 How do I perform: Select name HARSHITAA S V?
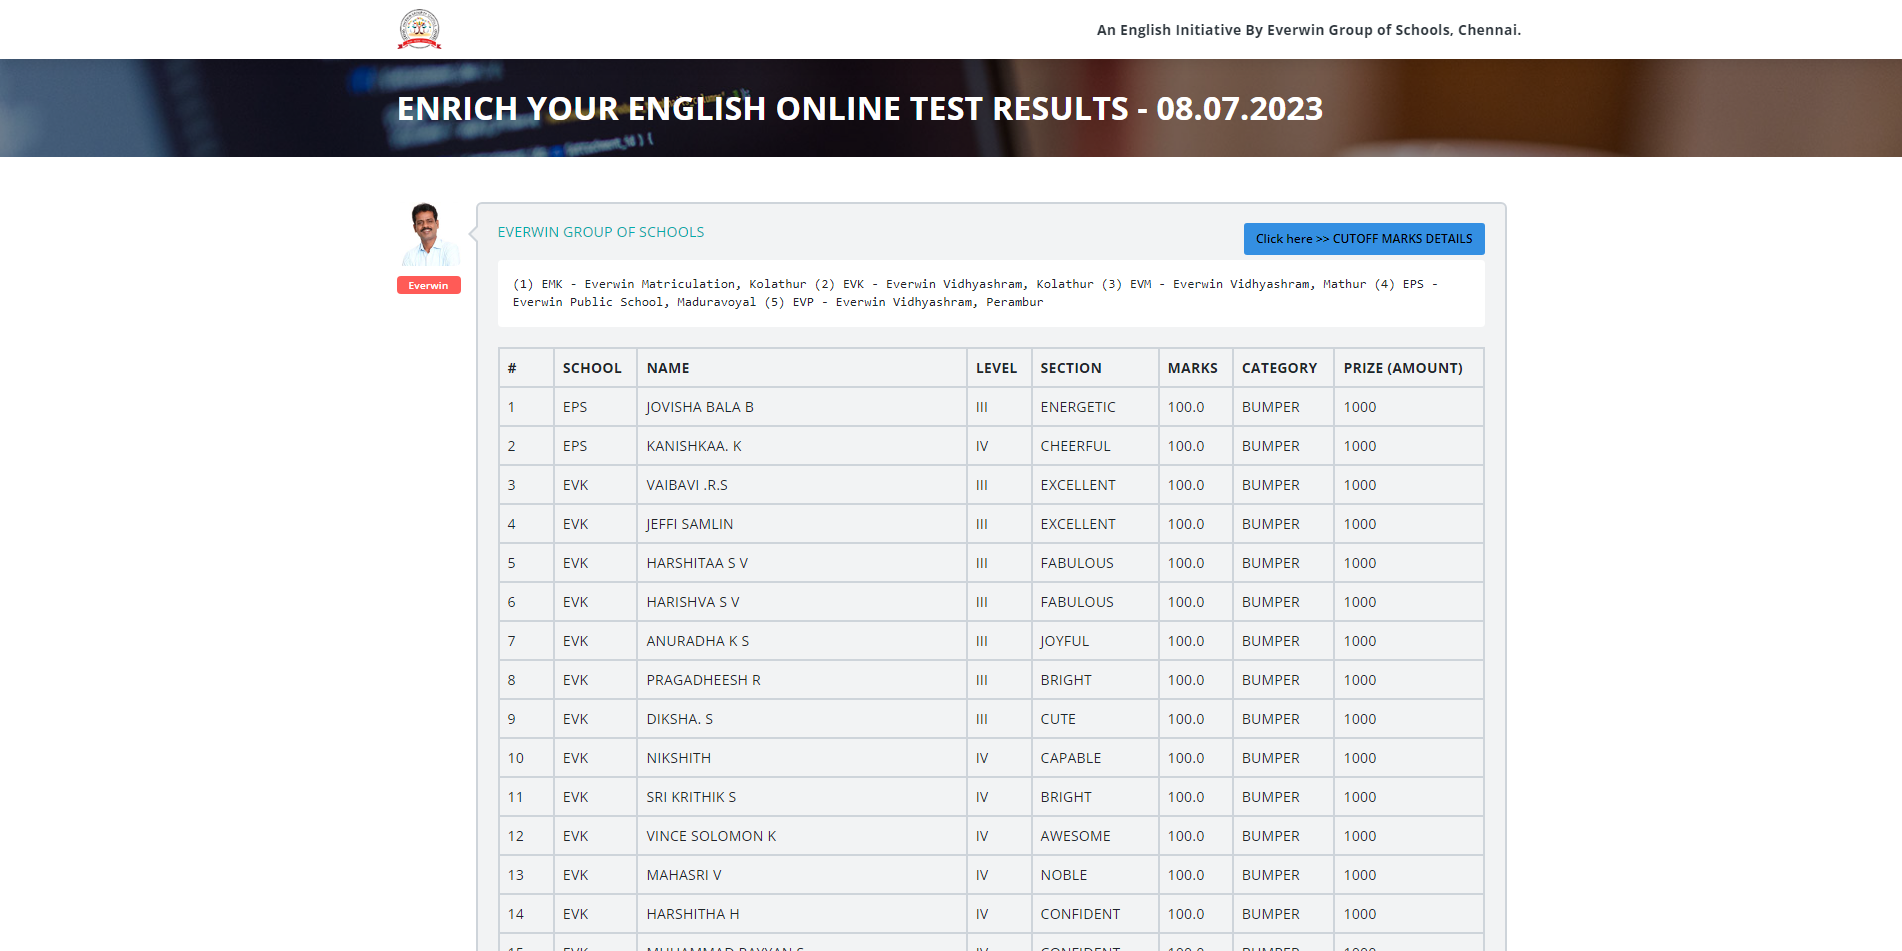coord(697,563)
